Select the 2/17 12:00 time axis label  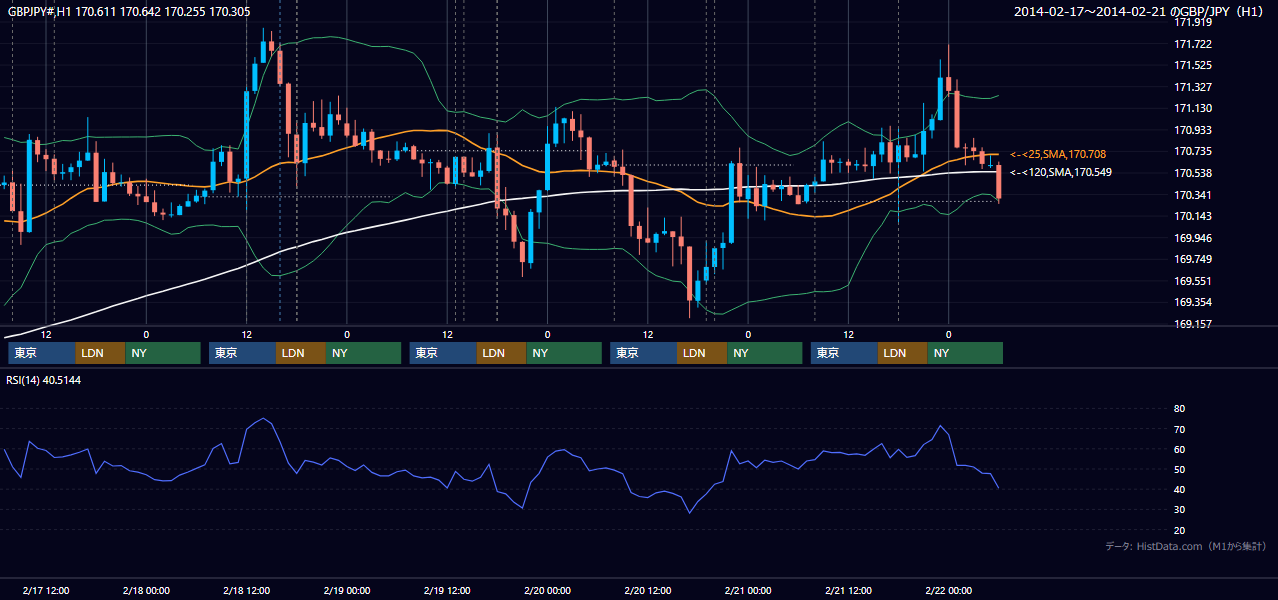(x=46, y=590)
